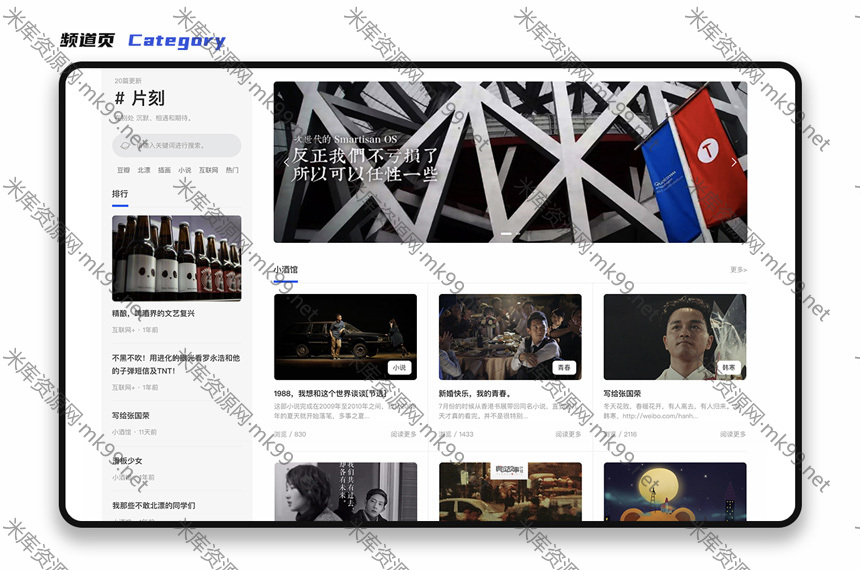The image size is (860, 570).
Task: Open the 写给张国荣 card thumbnail
Action: [x=675, y=337]
